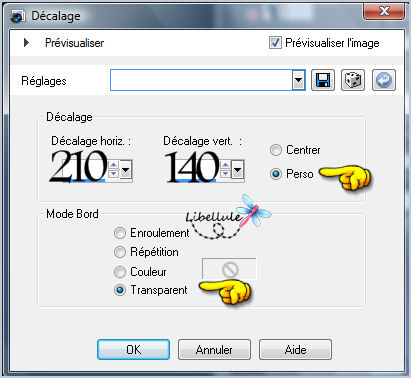Screen dimensions: 411x378
Task: Click the Aide button
Action: click(x=295, y=349)
